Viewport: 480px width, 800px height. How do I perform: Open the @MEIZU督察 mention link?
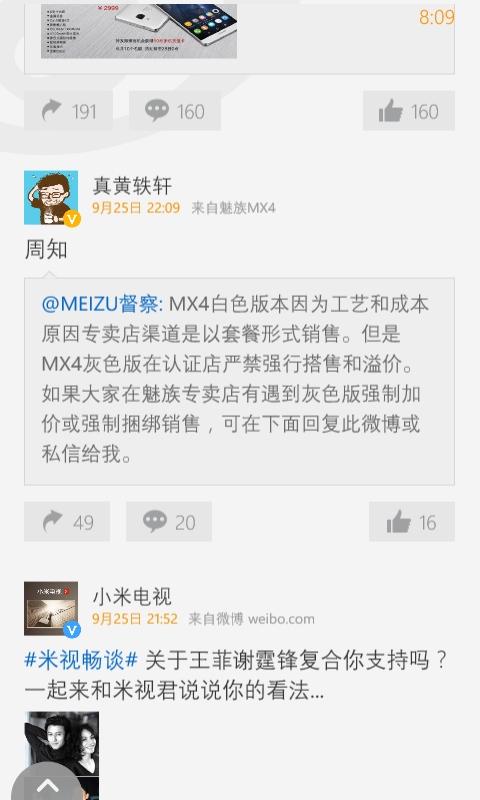click(102, 304)
